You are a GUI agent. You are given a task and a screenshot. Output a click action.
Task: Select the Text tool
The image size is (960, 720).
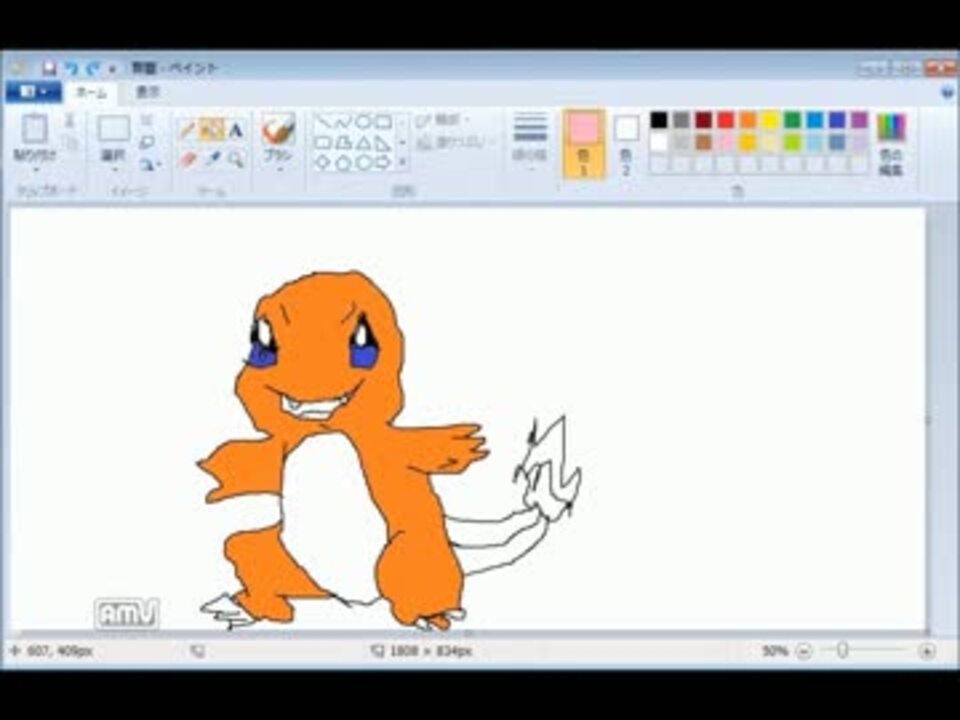click(x=236, y=129)
